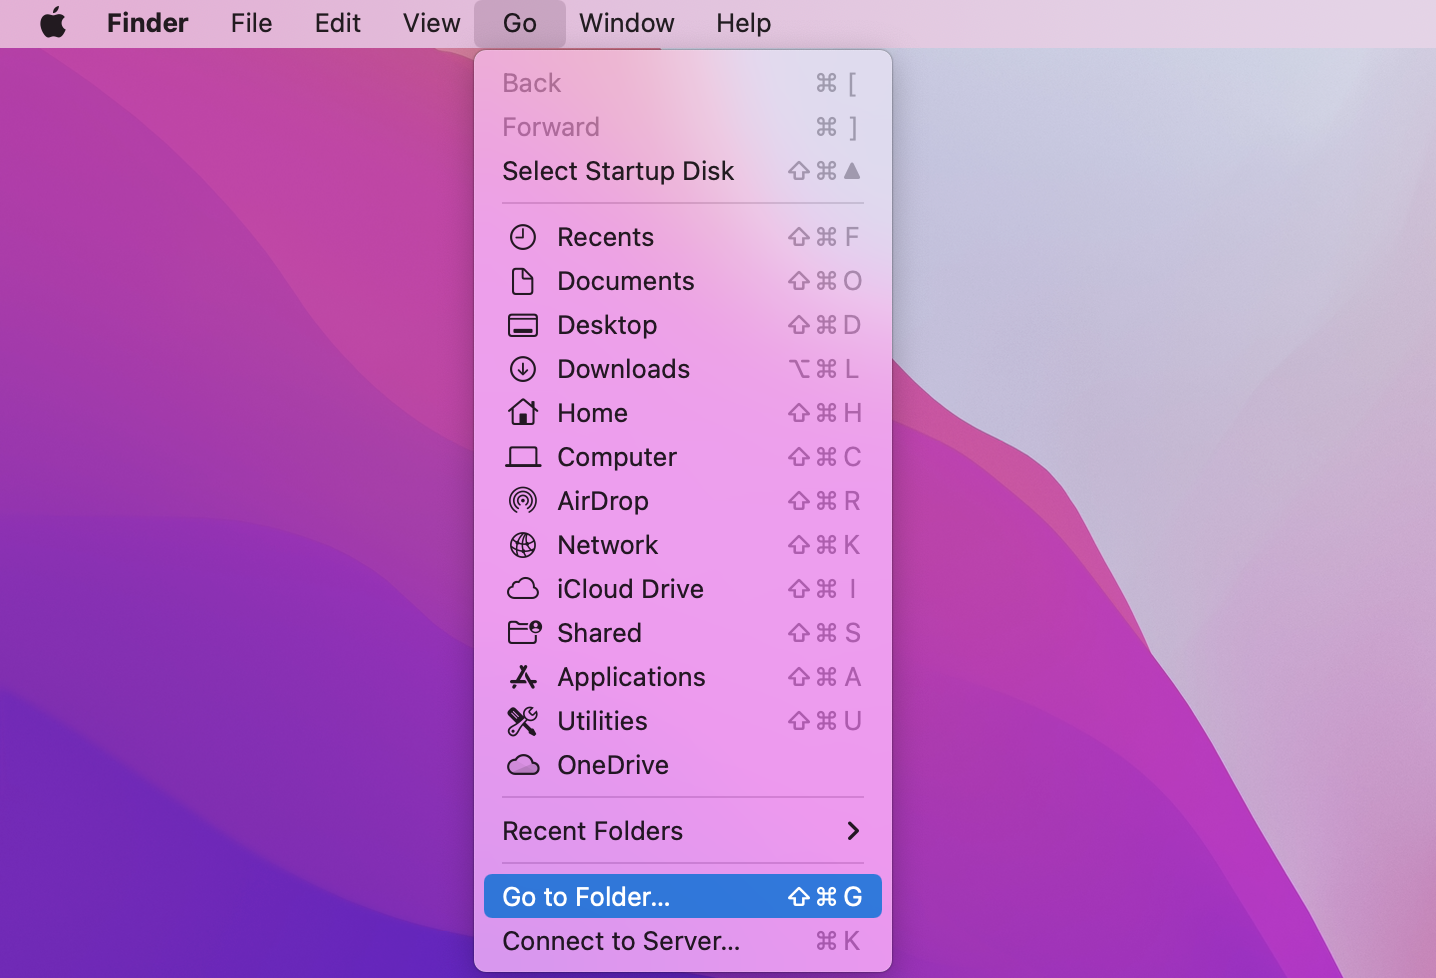Click the Utilities tools icon

(x=523, y=721)
